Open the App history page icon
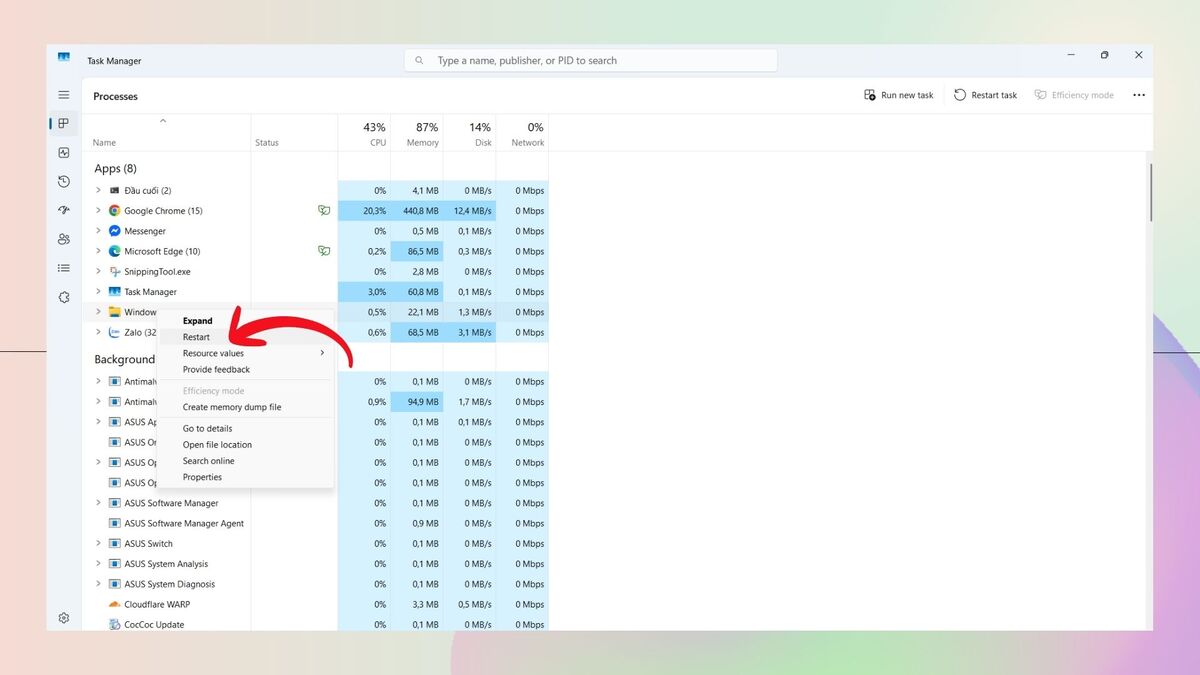The image size is (1200, 675). pos(64,182)
